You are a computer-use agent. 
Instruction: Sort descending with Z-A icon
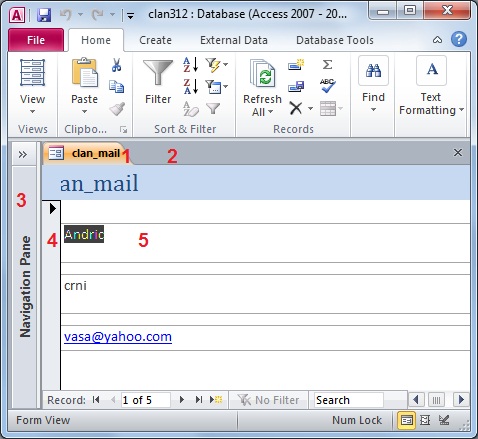click(191, 86)
